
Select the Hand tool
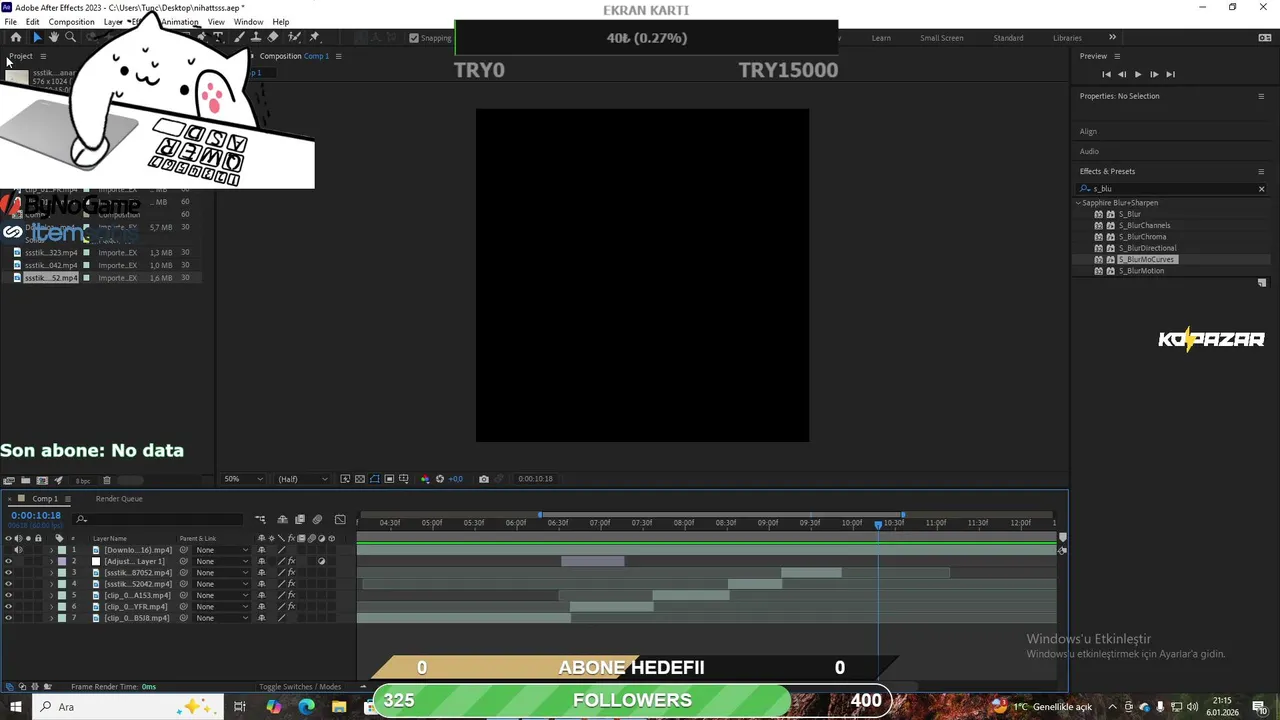[x=54, y=37]
